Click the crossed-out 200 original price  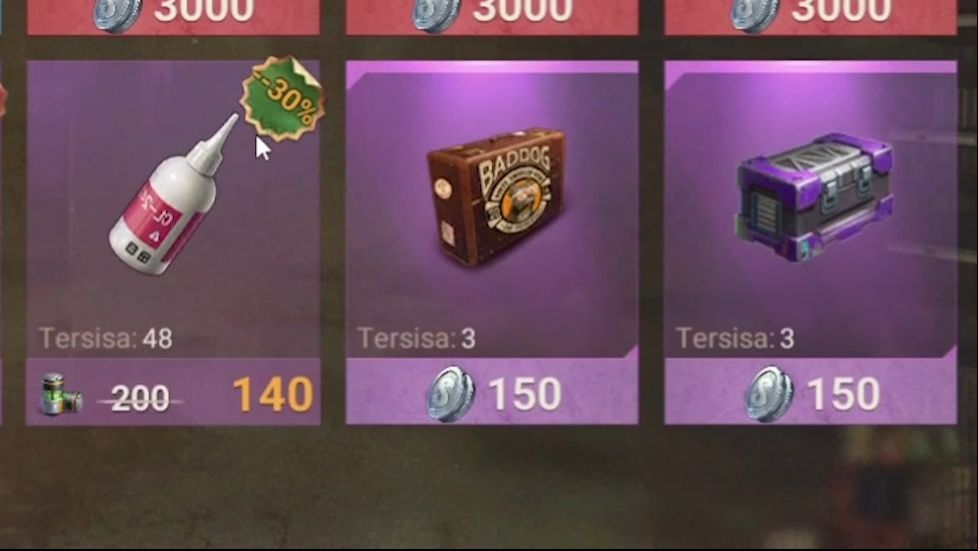[140, 398]
